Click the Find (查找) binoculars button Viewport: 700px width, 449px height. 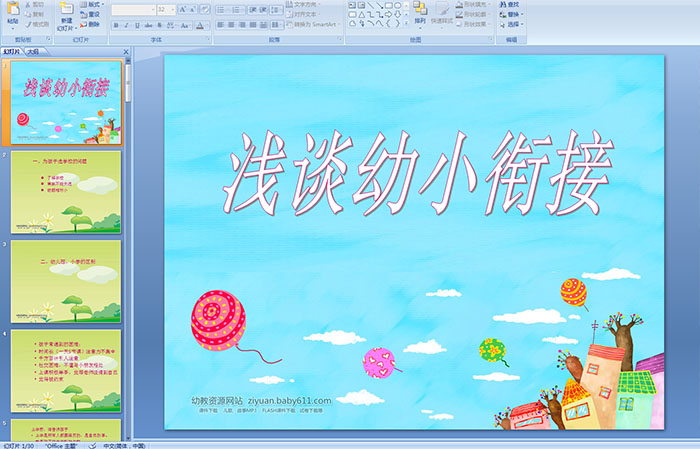[509, 4]
